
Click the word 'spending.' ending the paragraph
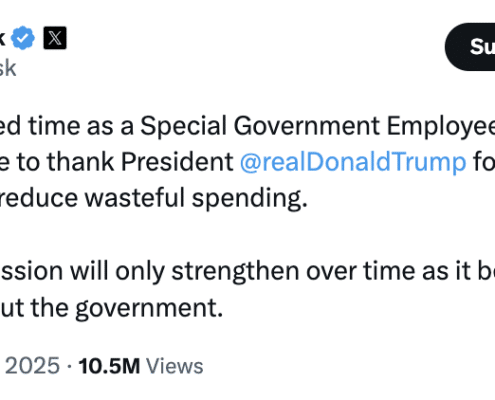tap(249, 199)
